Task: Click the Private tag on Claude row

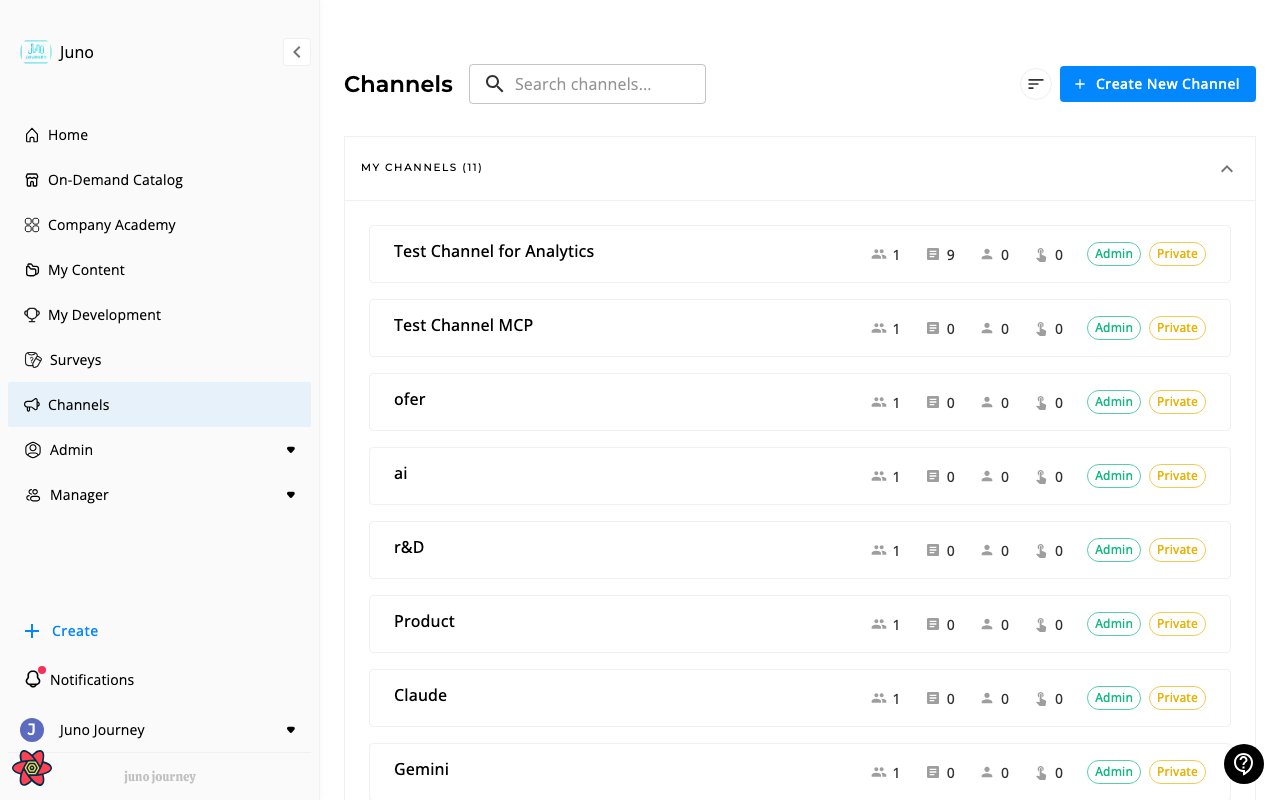Action: click(1177, 698)
